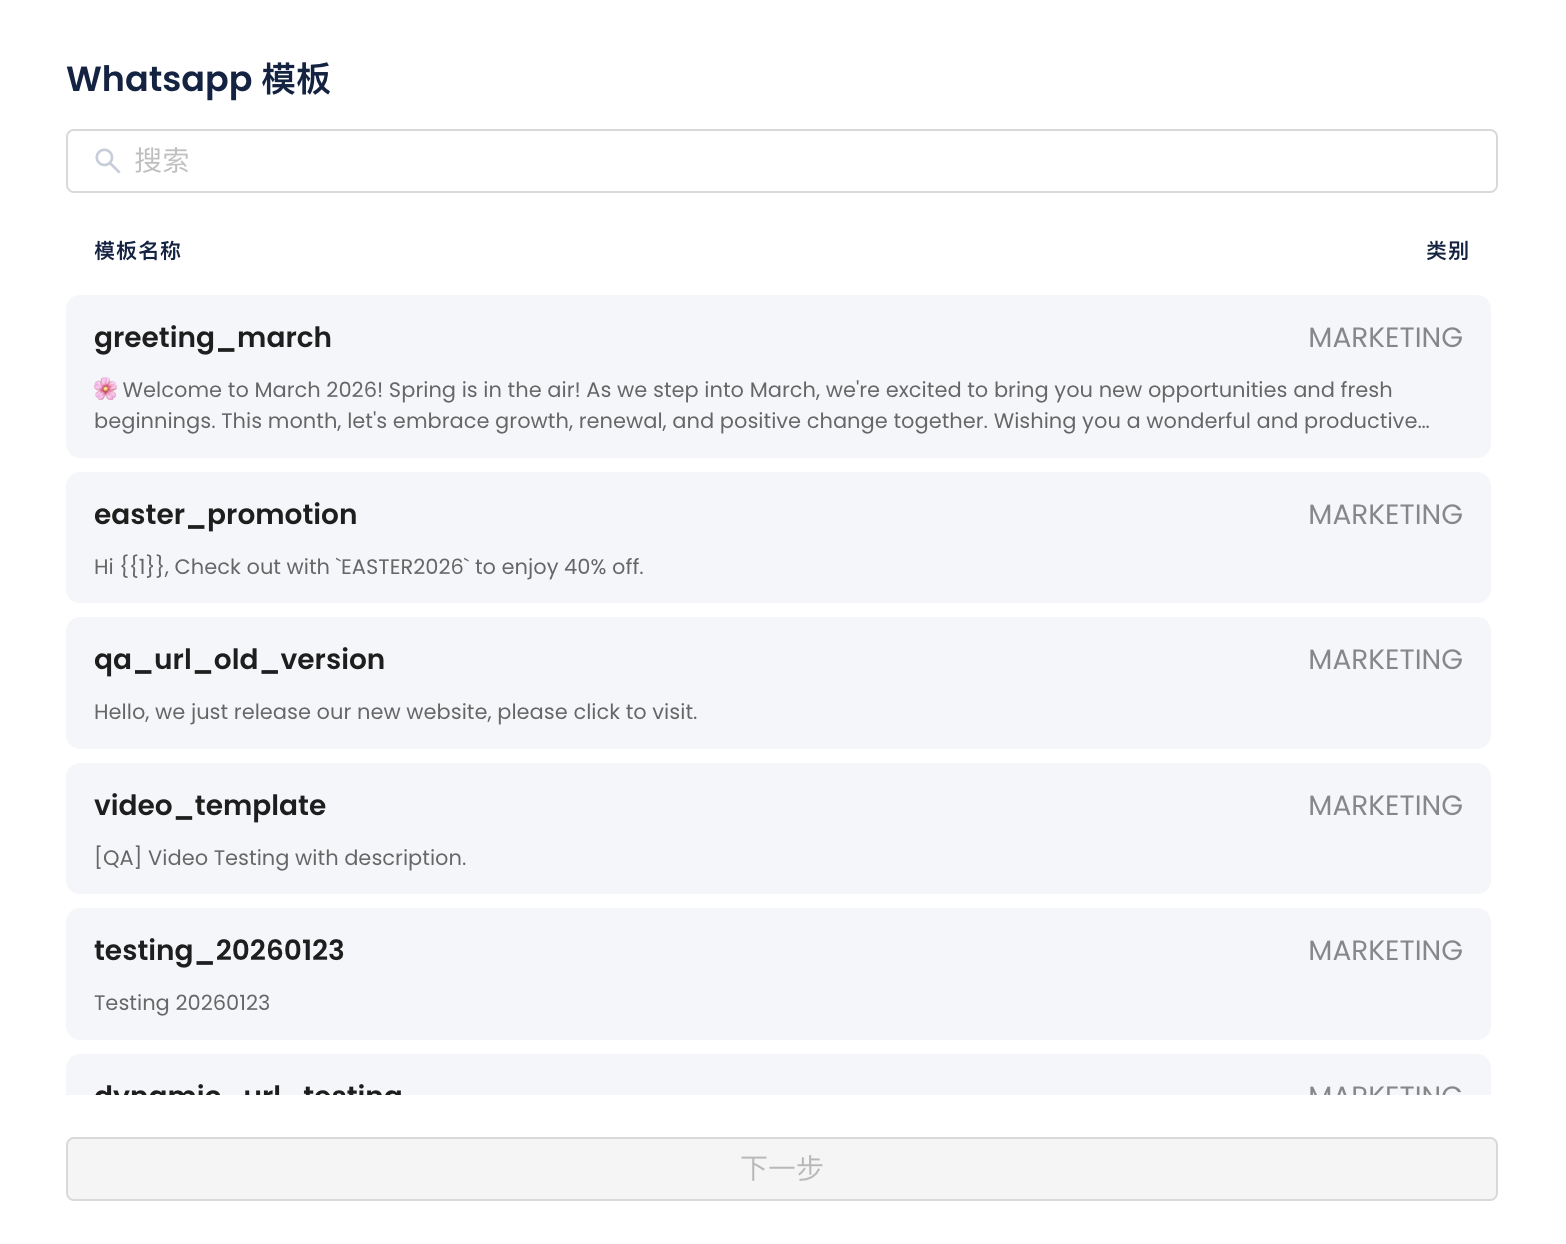Click the MARKETING category on the video_template row
Viewport: 1566px width, 1244px height.
coord(1385,806)
